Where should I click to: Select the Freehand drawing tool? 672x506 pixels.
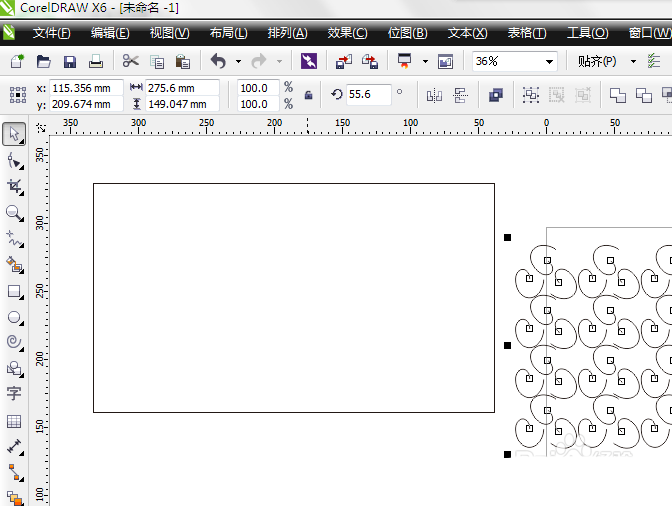pos(15,239)
